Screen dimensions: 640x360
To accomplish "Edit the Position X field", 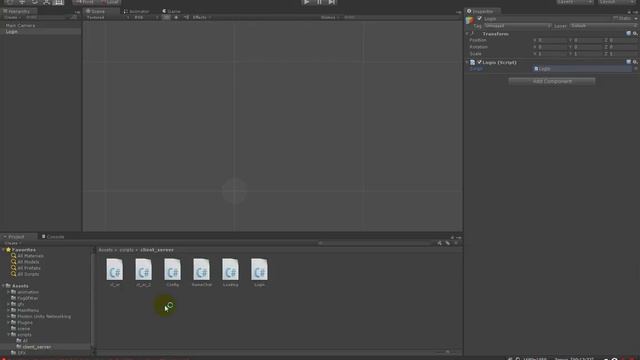I will (552, 40).
